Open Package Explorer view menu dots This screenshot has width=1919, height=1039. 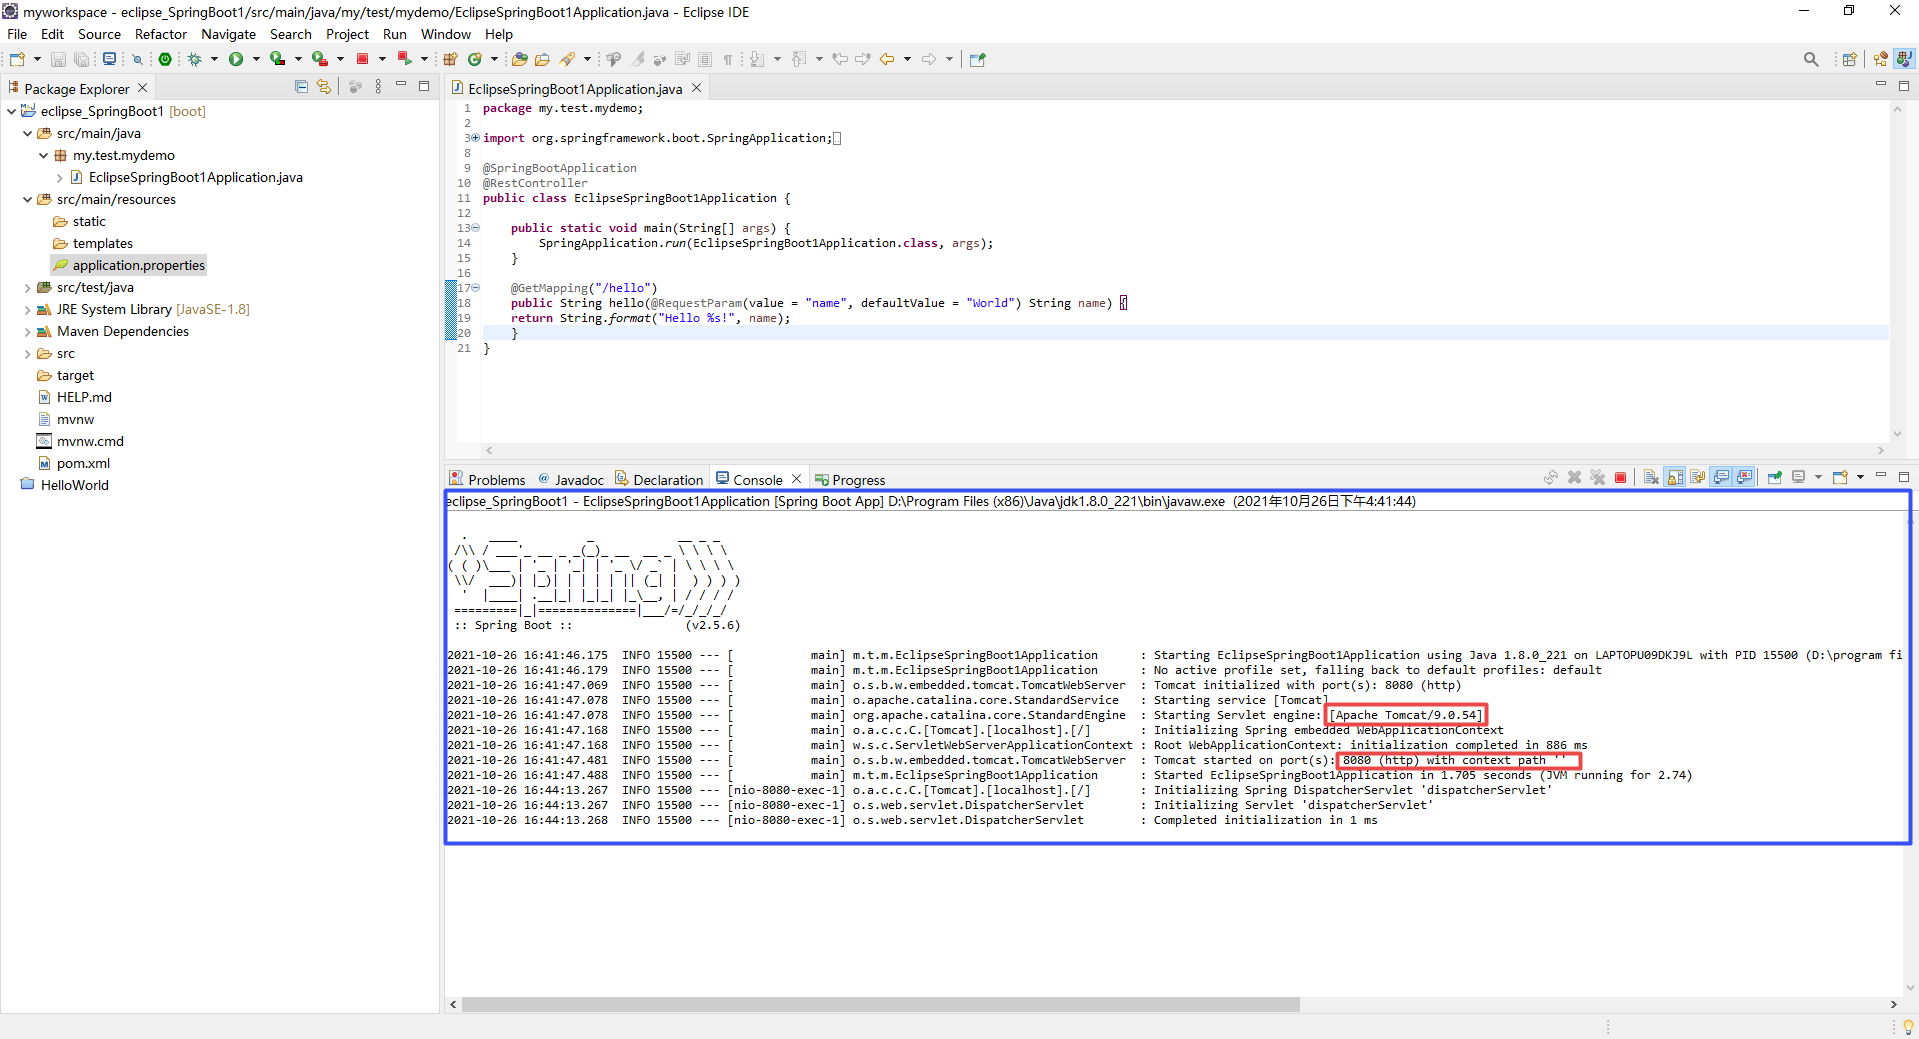[x=378, y=87]
